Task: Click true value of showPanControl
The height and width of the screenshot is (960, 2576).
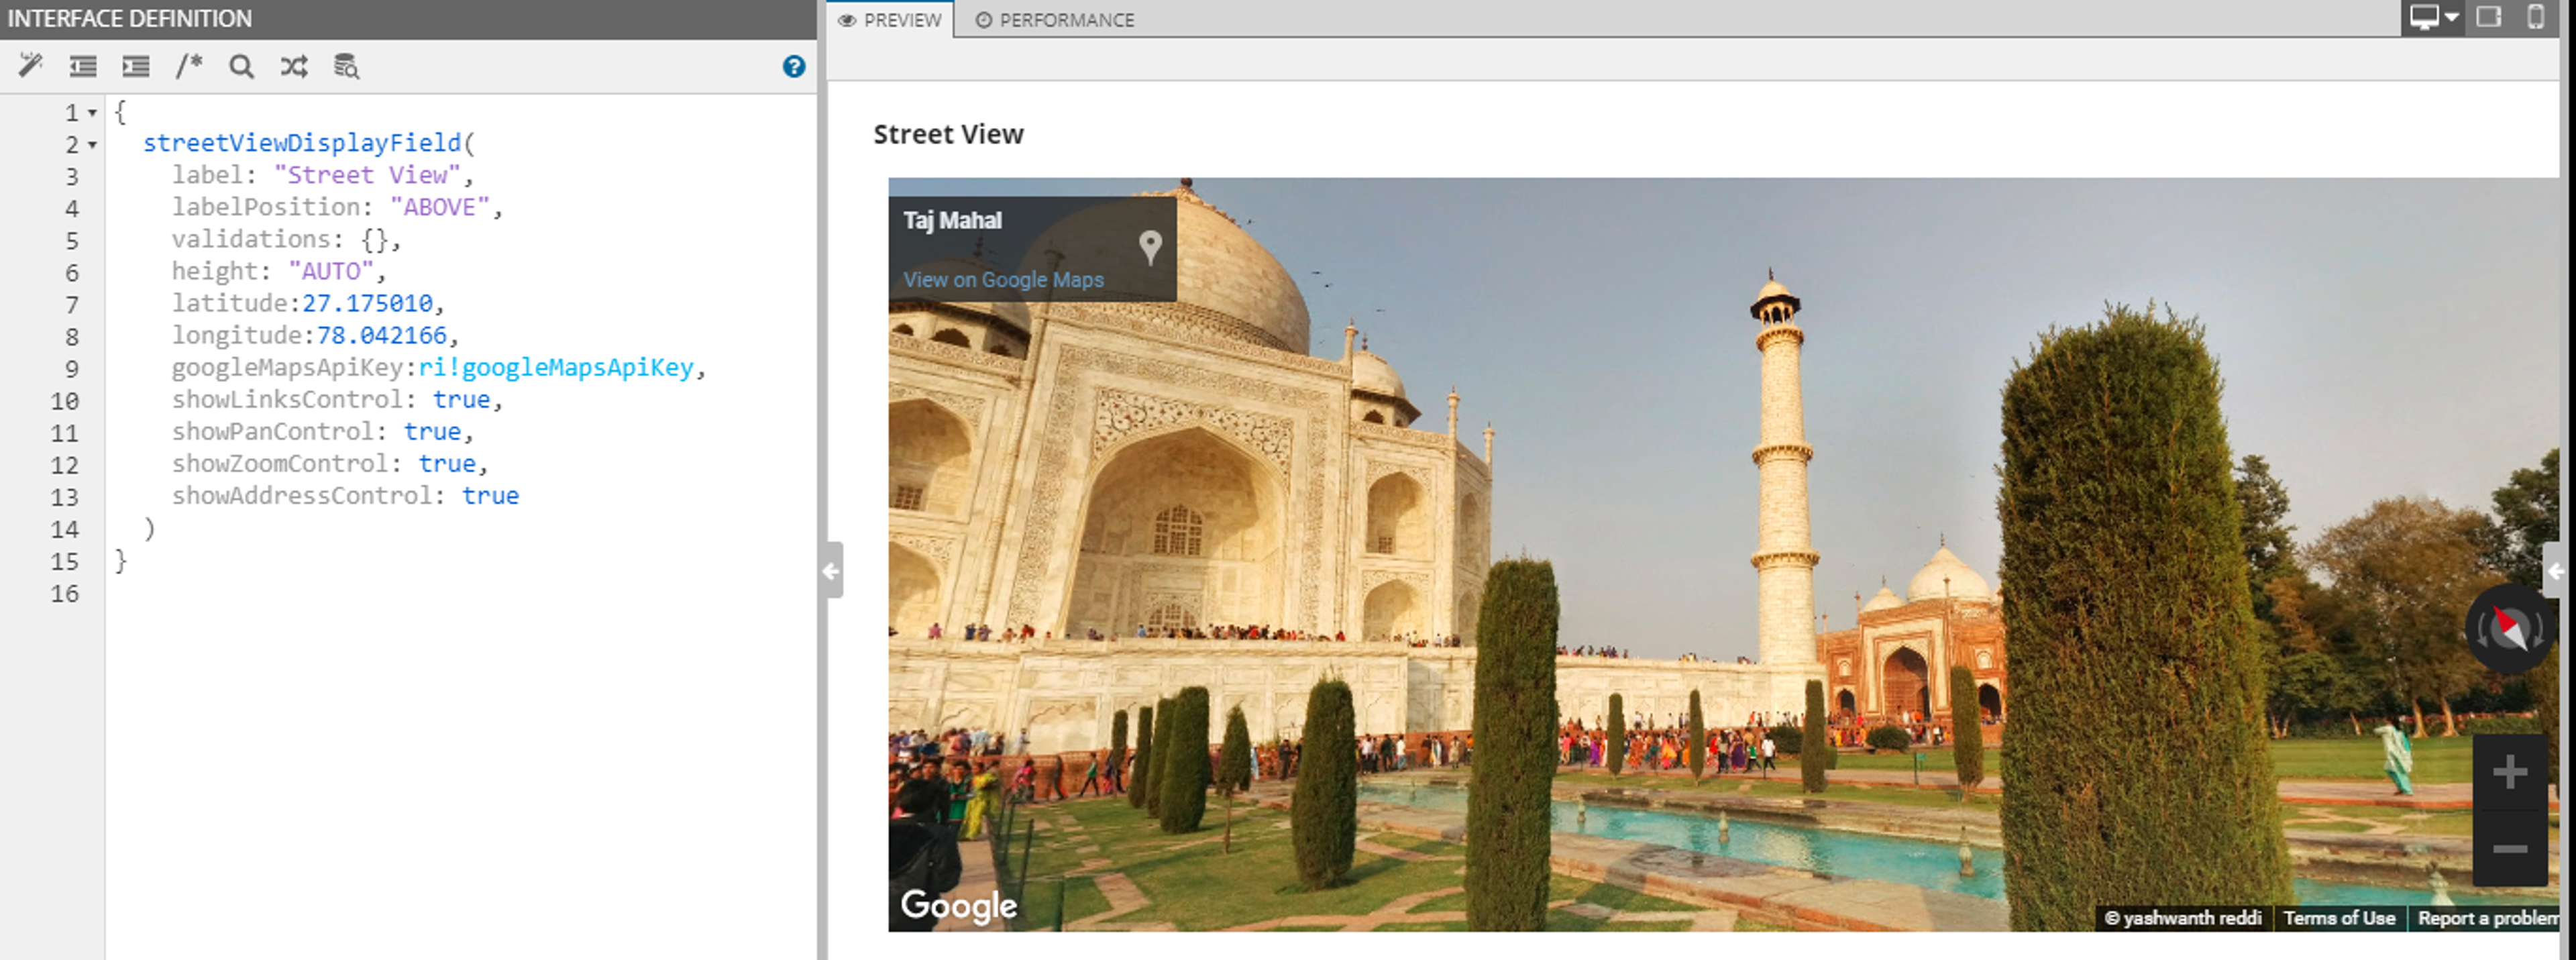Action: pyautogui.click(x=432, y=431)
